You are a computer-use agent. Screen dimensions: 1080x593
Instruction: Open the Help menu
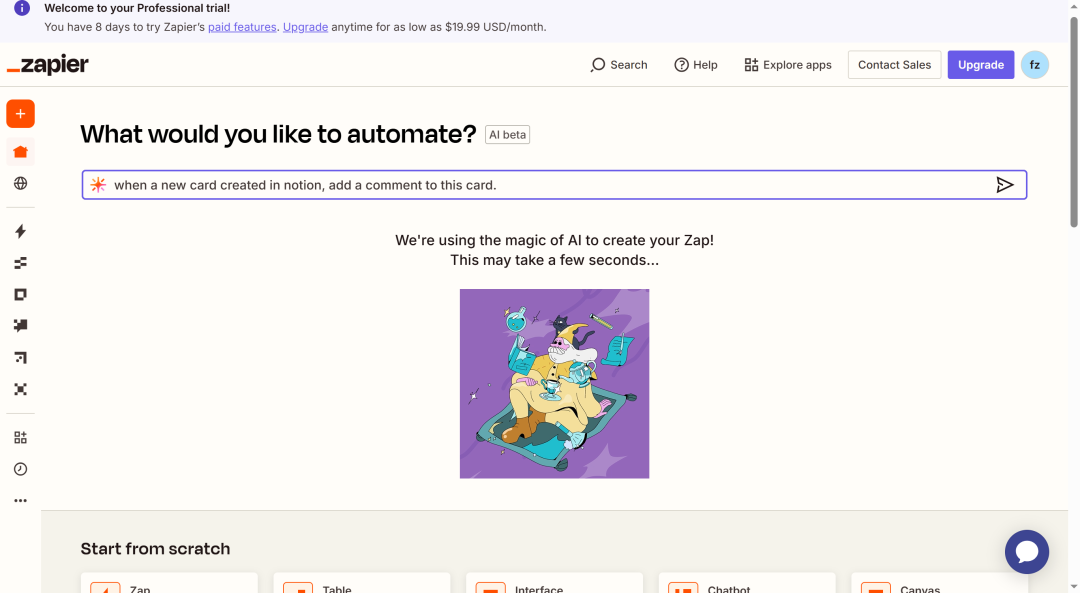click(x=696, y=65)
